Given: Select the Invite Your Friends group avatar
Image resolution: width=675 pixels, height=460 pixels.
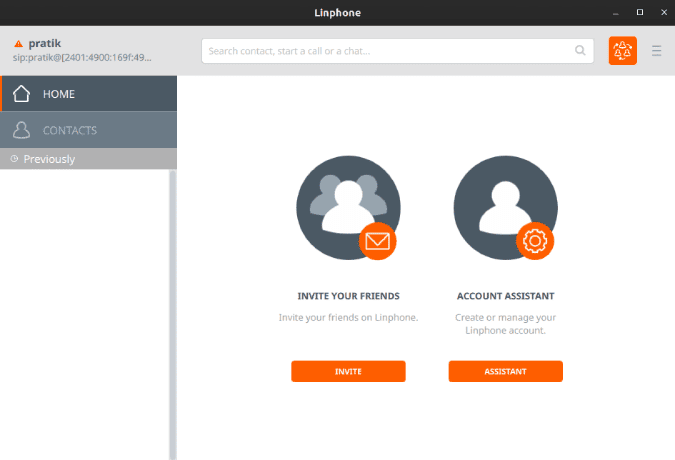Looking at the screenshot, I should tap(343, 205).
